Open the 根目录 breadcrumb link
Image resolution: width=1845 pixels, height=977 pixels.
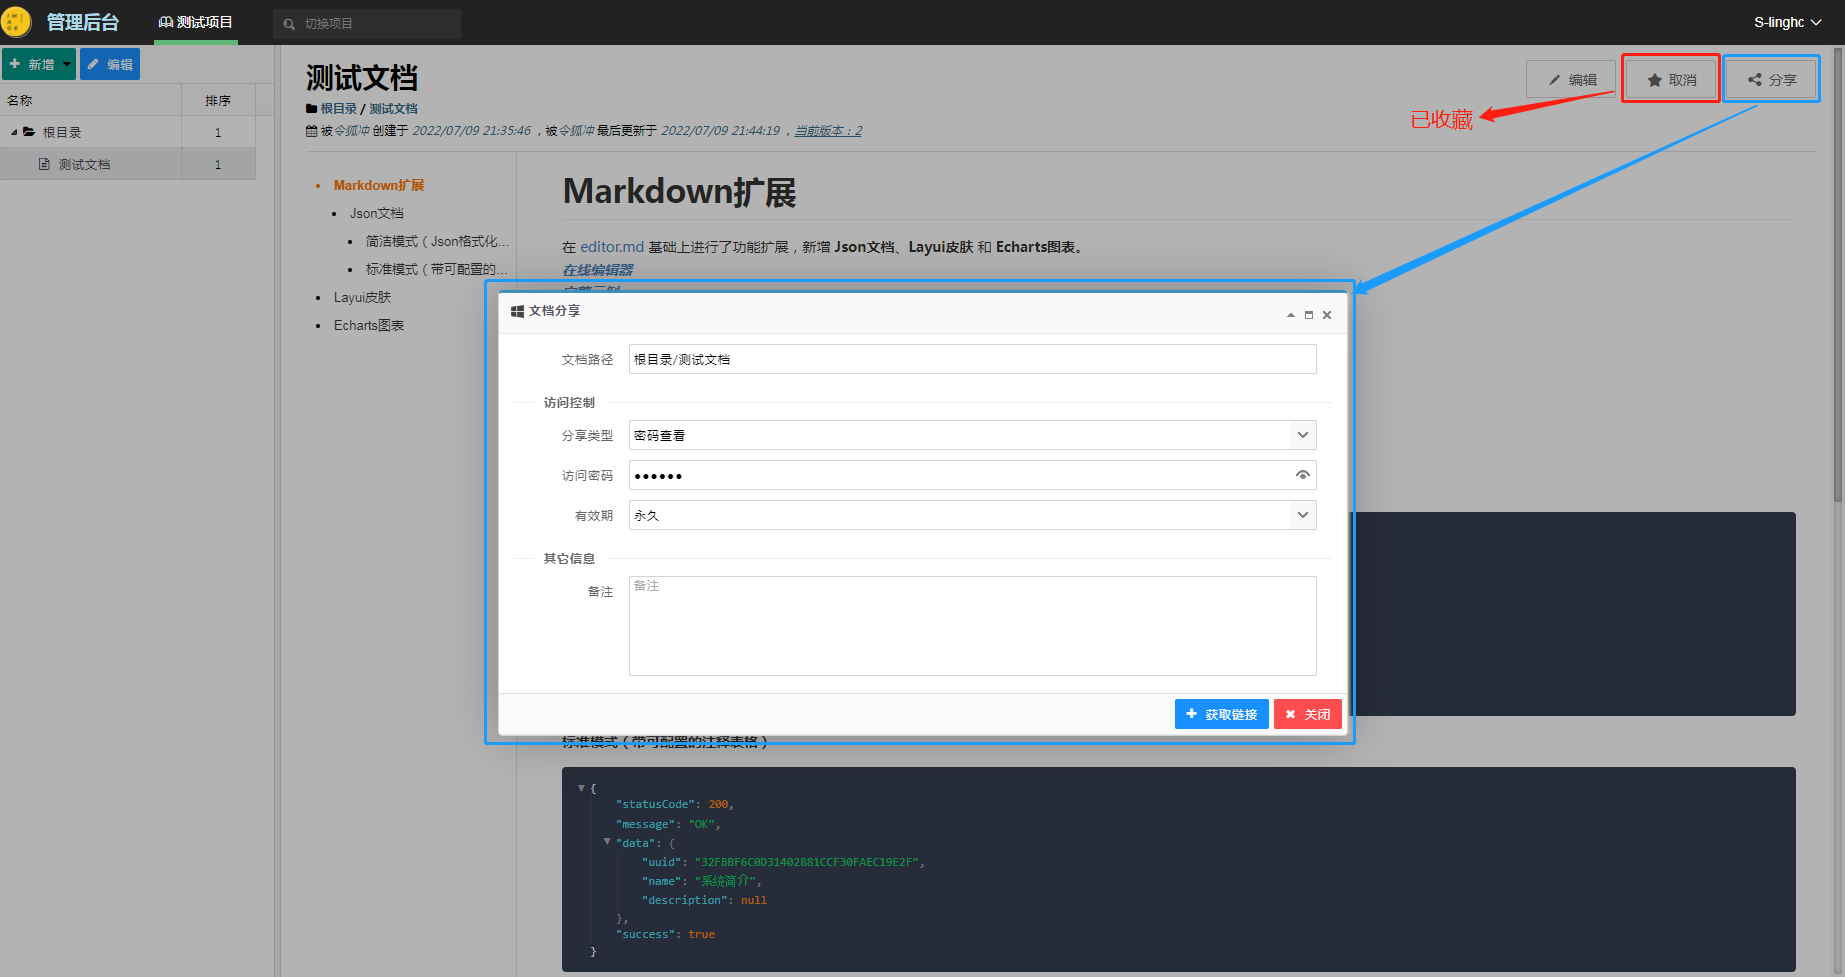click(339, 109)
